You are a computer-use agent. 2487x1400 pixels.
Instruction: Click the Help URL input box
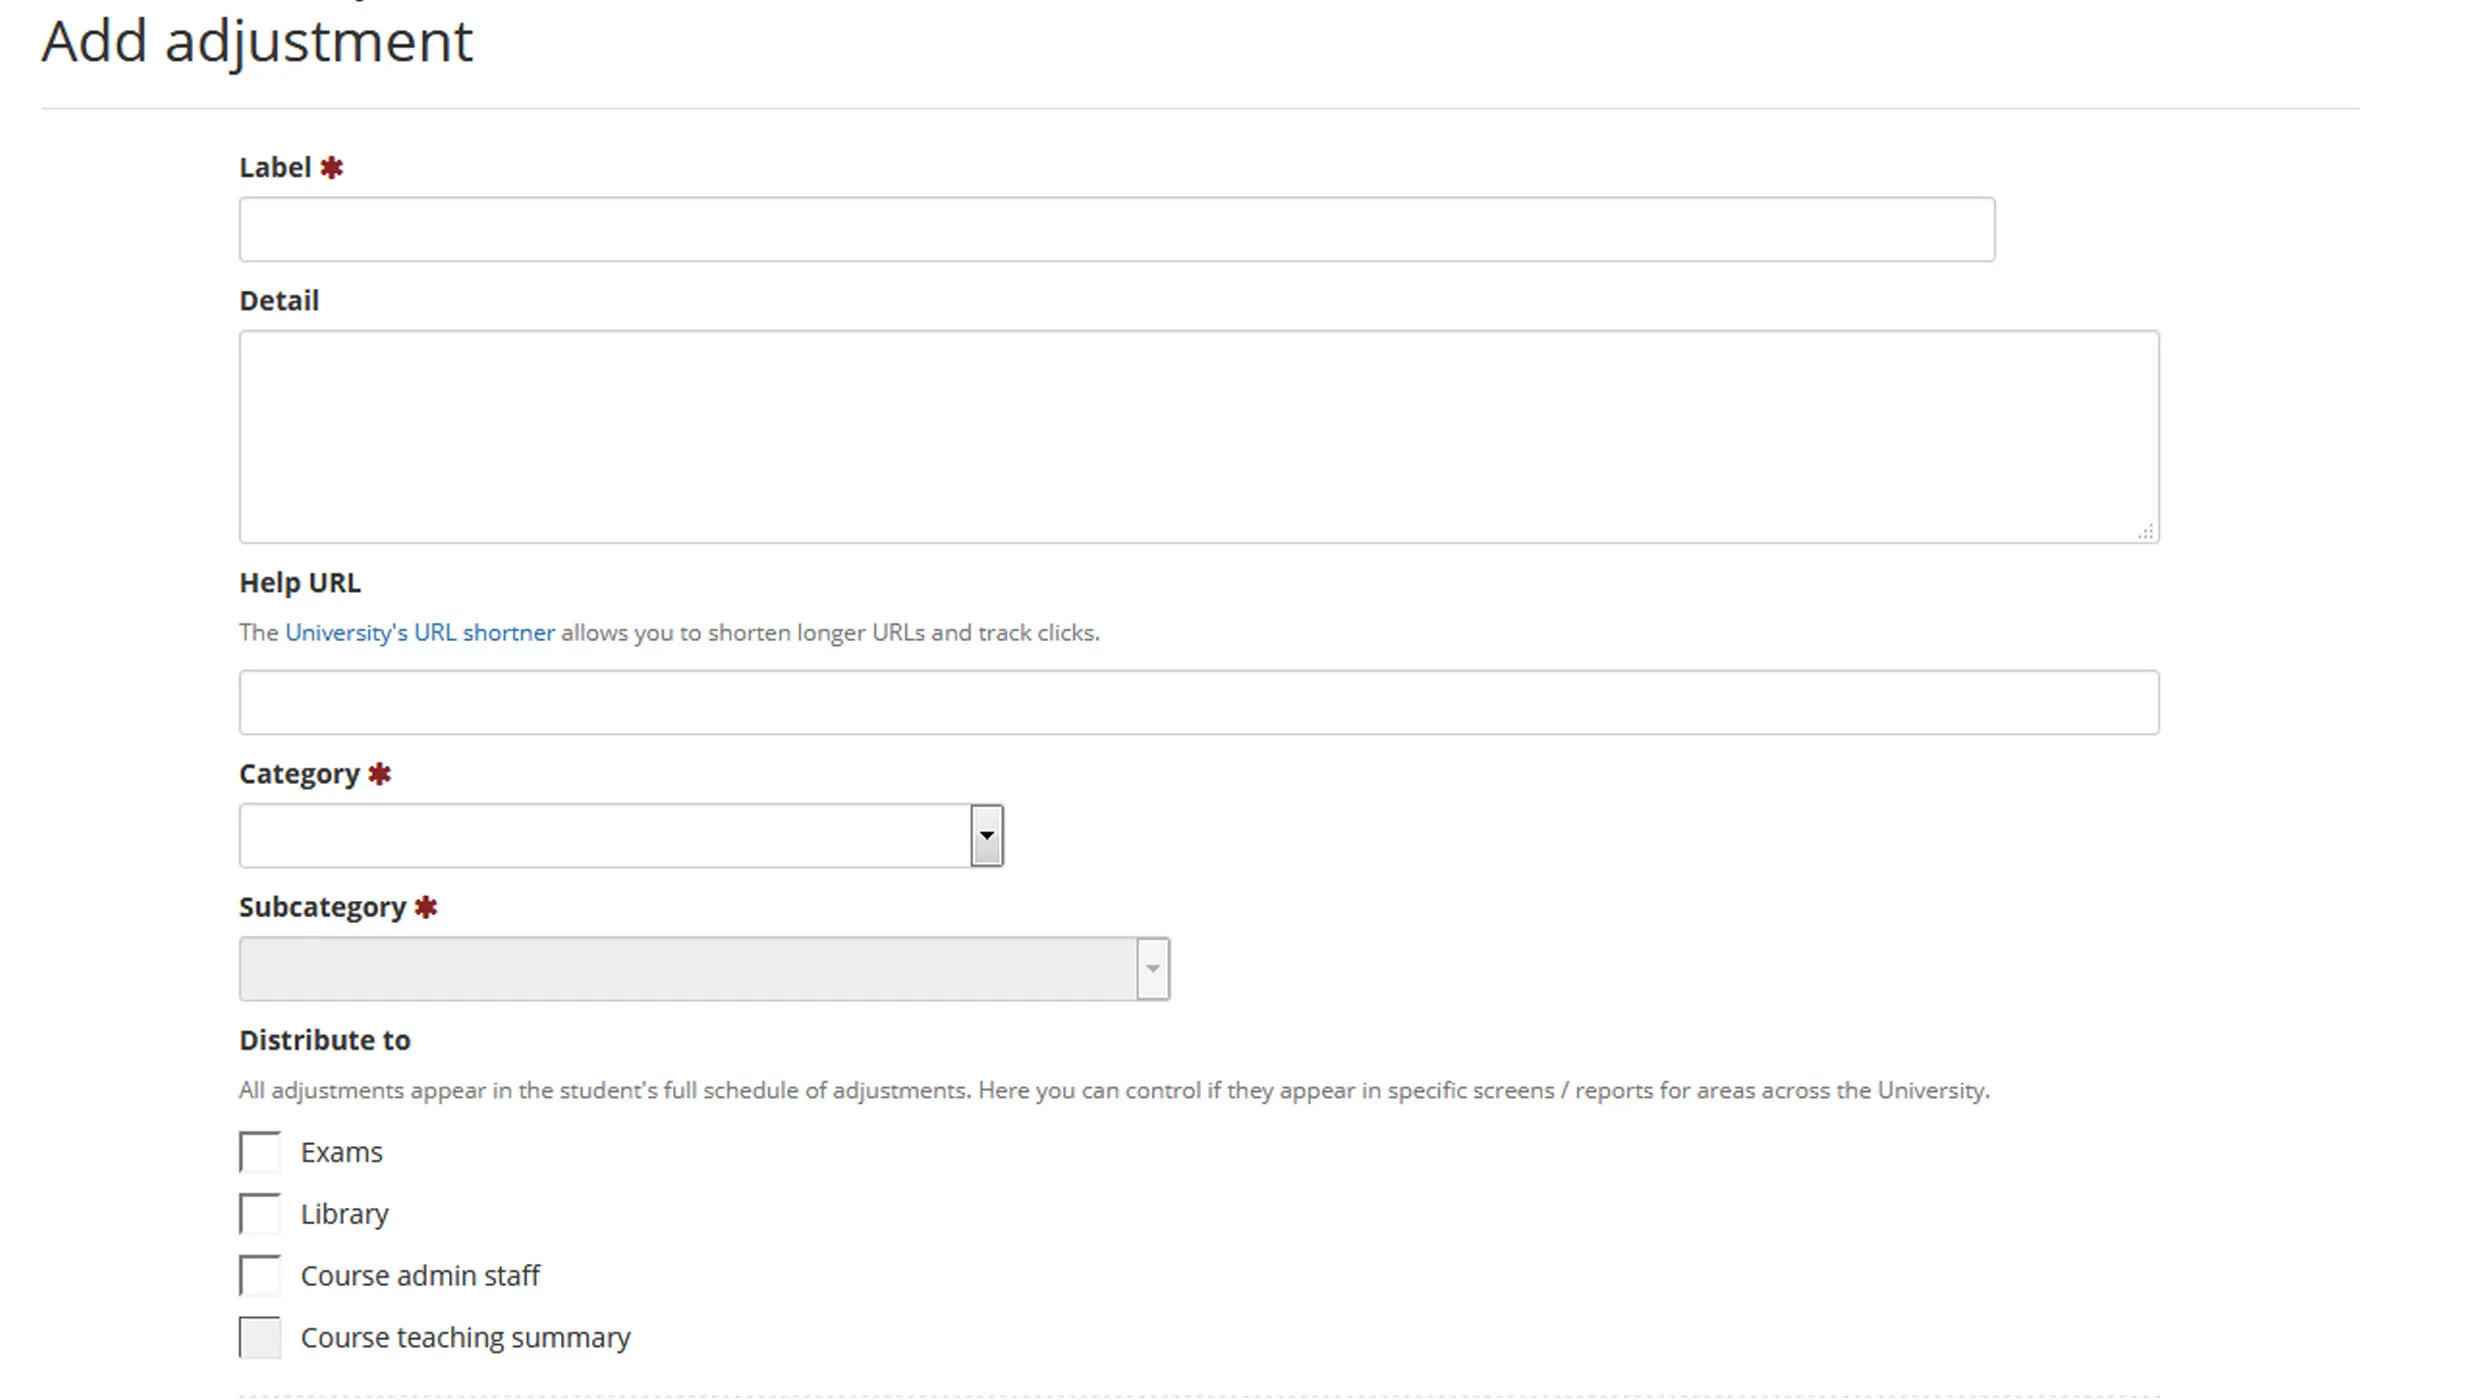click(1198, 702)
